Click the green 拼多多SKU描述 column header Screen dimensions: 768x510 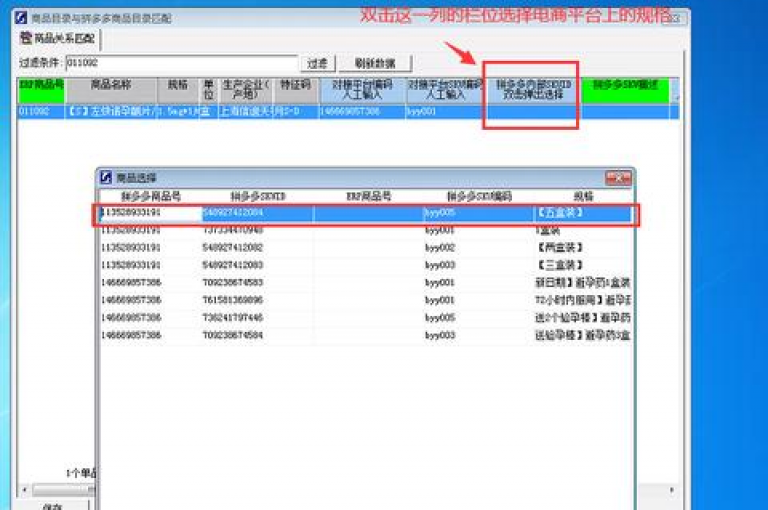pos(625,90)
